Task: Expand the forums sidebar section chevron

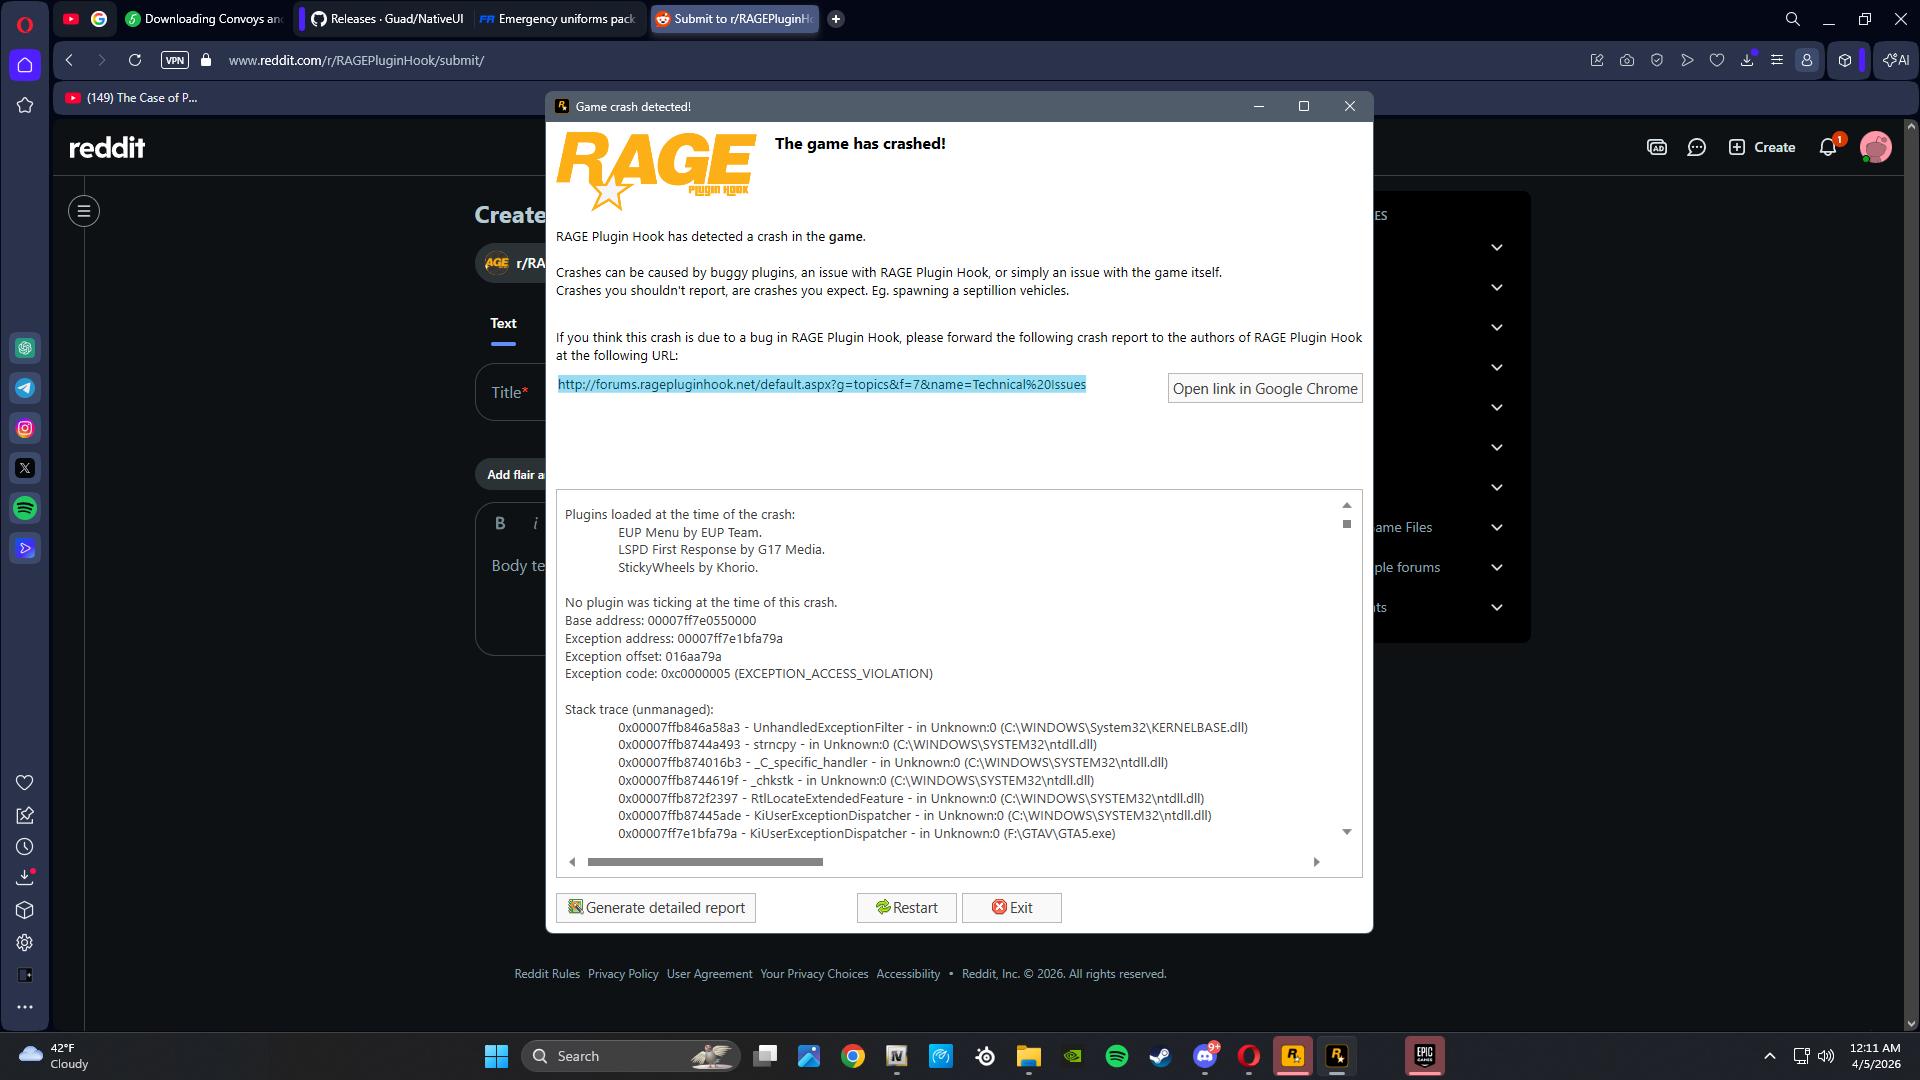Action: [x=1497, y=567]
